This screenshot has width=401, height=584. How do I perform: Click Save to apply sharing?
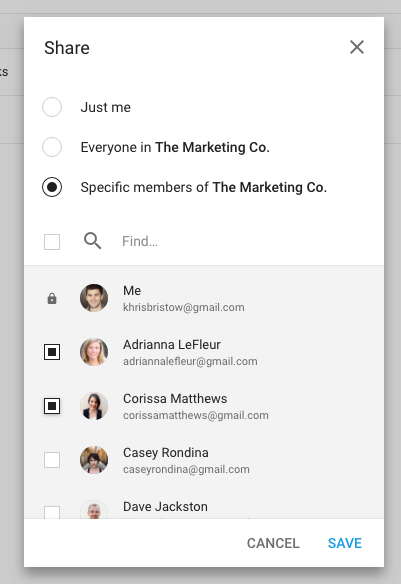(344, 543)
